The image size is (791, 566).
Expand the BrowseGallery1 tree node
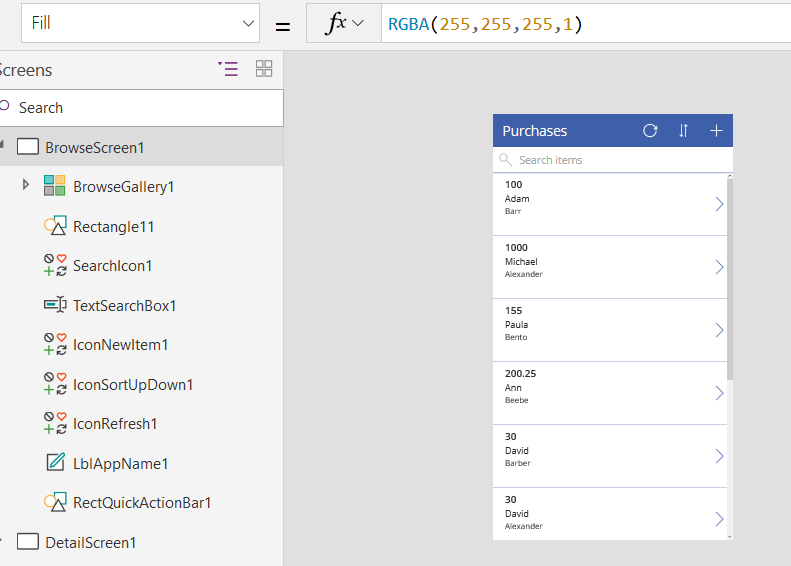click(x=26, y=186)
